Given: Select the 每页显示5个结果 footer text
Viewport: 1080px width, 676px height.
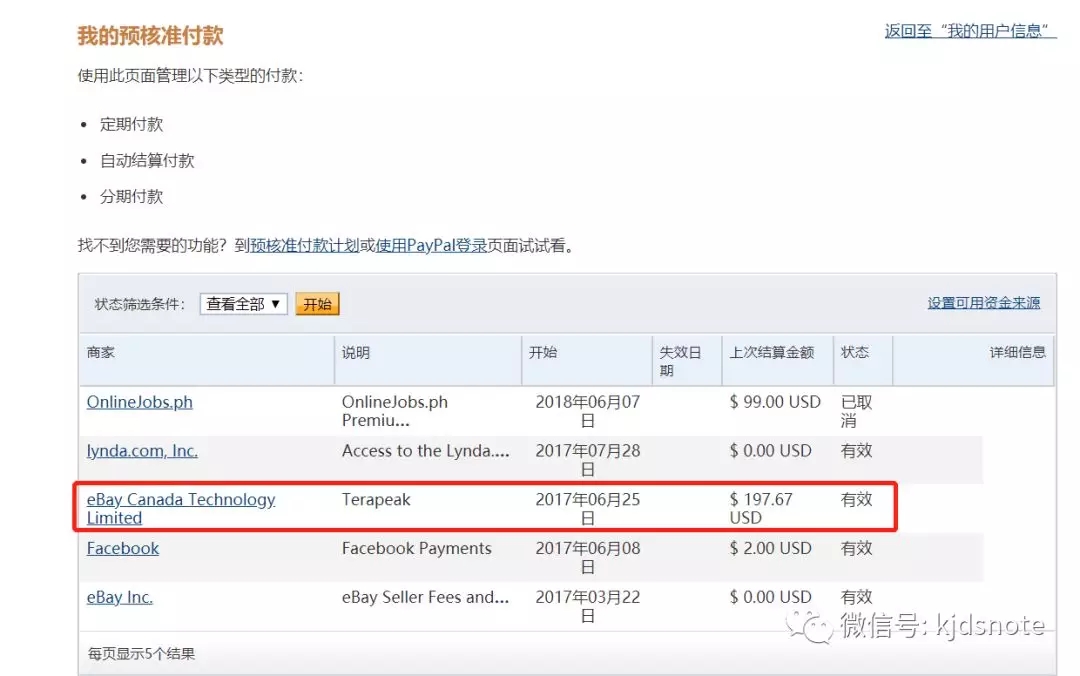Looking at the screenshot, I should pyautogui.click(x=141, y=653).
